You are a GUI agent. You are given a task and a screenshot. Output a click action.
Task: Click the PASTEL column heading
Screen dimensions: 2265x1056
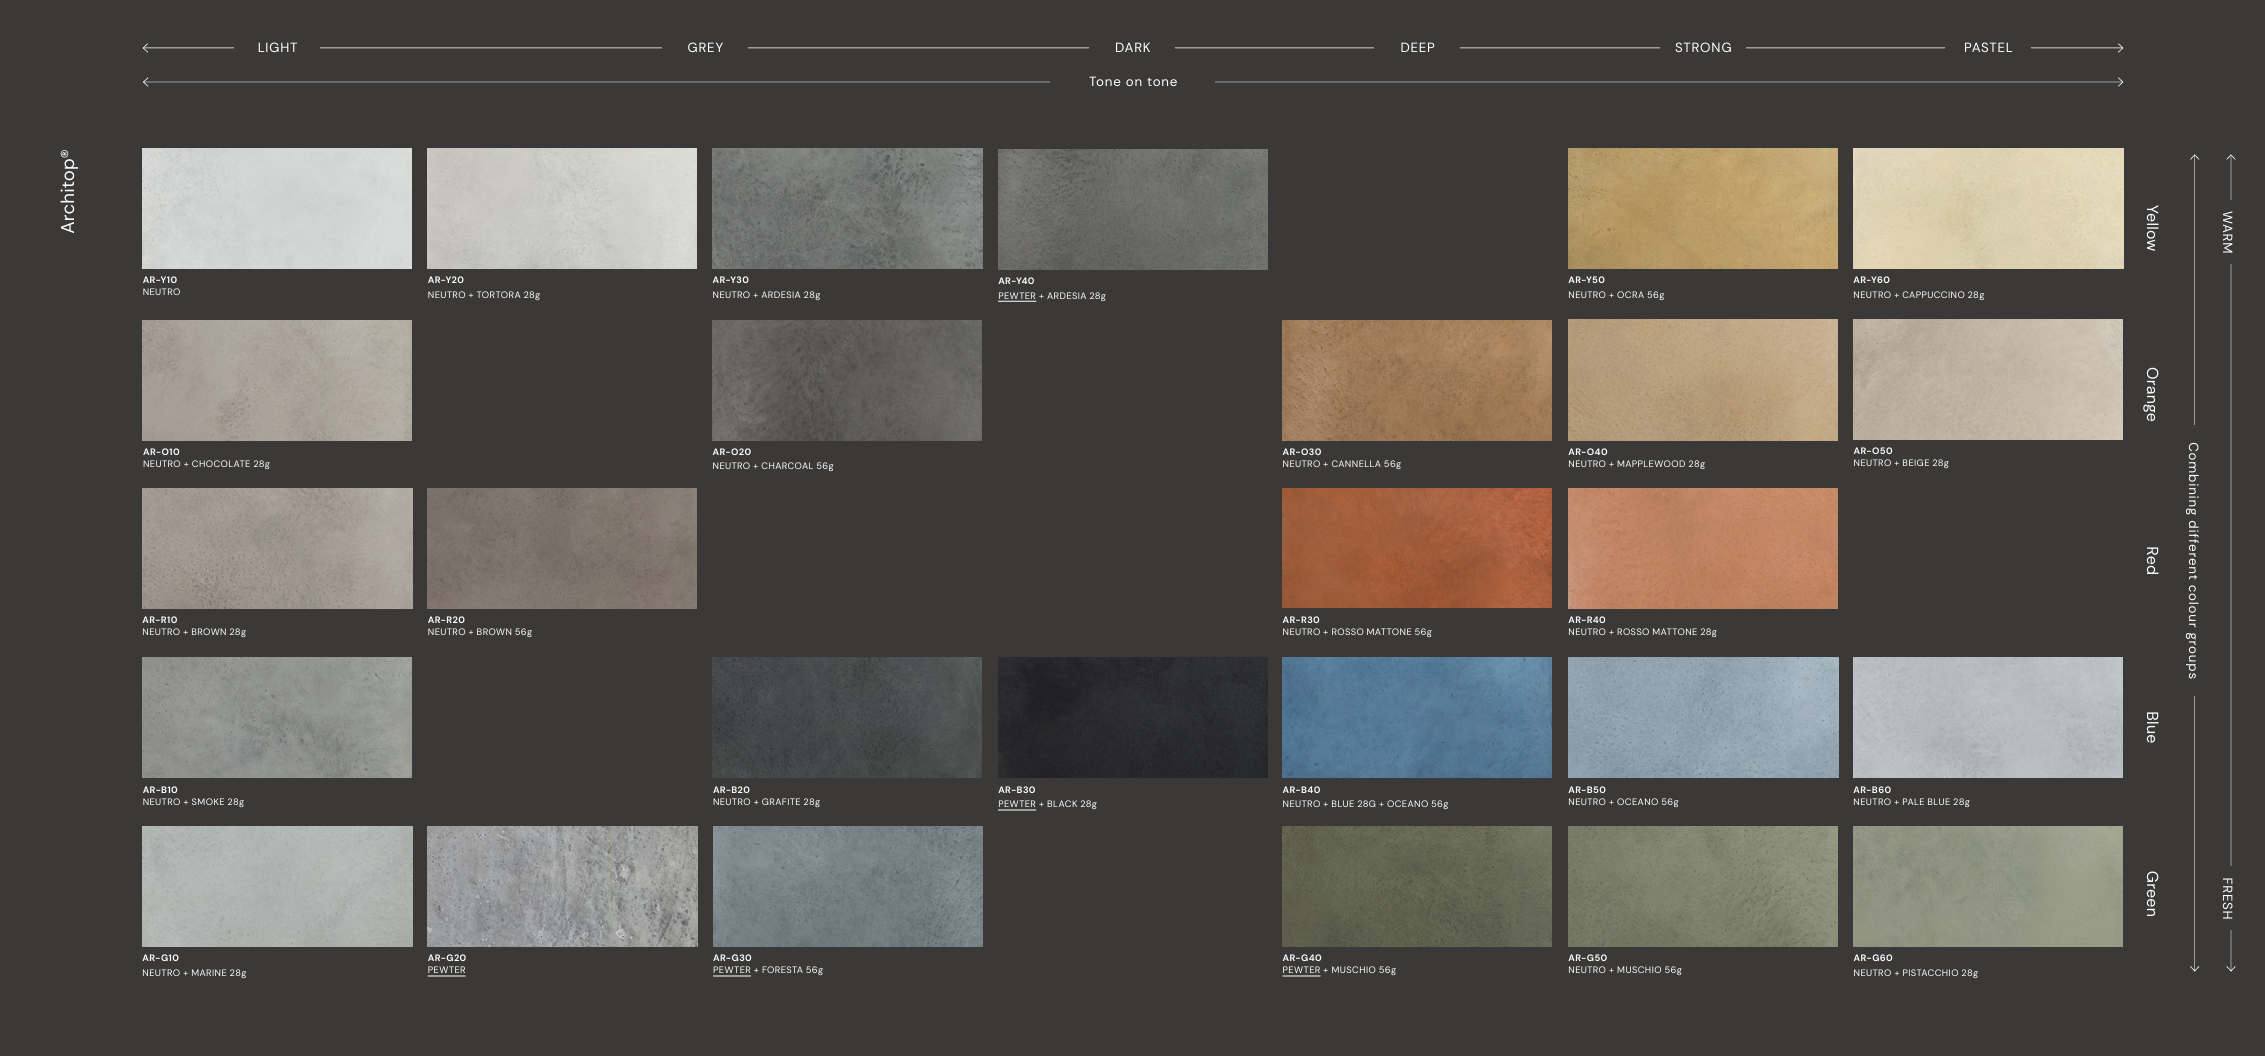tap(1988, 48)
